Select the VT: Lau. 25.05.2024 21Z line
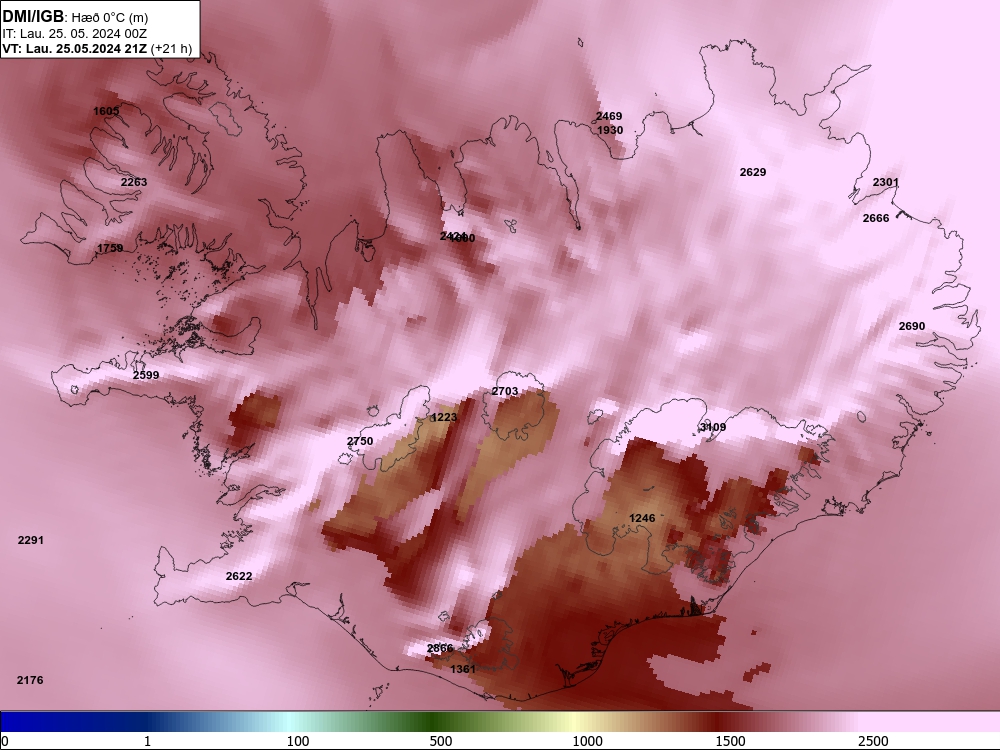The height and width of the screenshot is (750, 1000). point(97,48)
